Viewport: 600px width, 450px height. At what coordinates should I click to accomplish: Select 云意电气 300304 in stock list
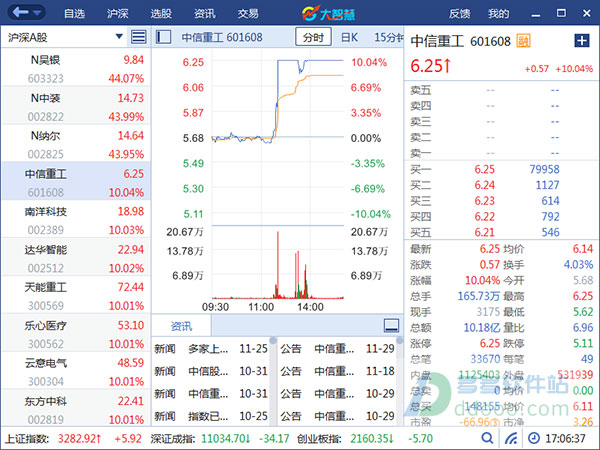point(76,371)
